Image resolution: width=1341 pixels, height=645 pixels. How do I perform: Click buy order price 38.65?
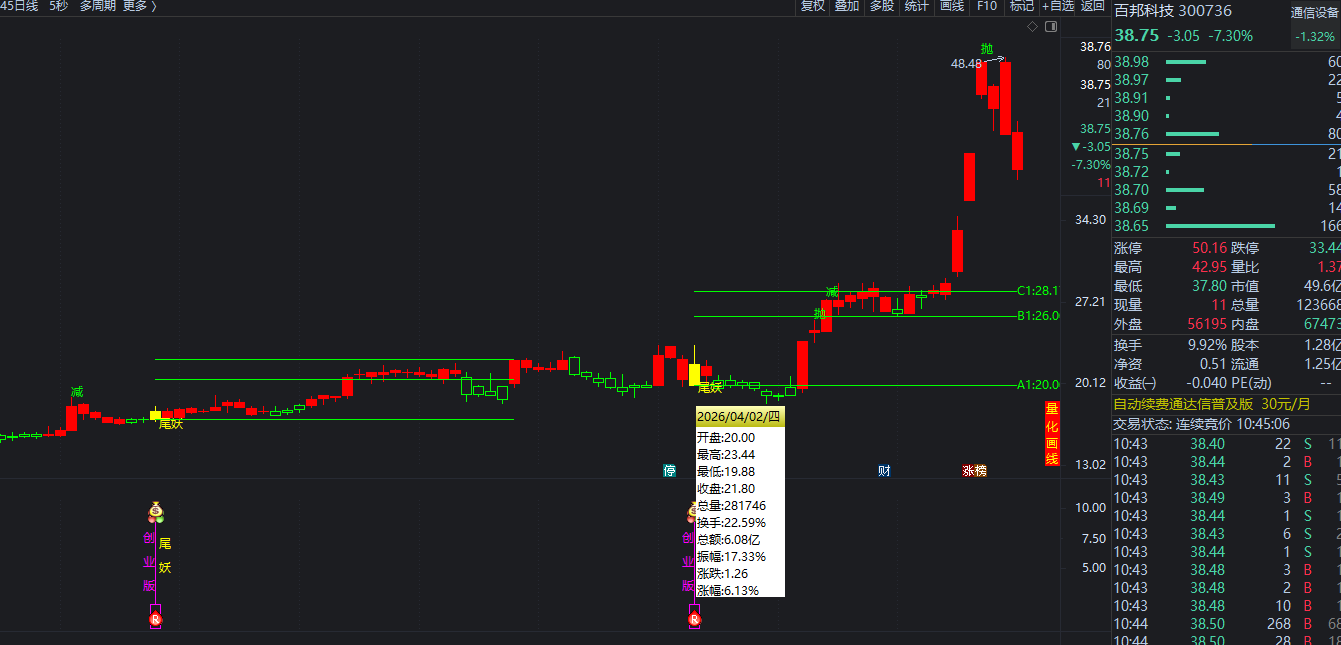(1131, 226)
